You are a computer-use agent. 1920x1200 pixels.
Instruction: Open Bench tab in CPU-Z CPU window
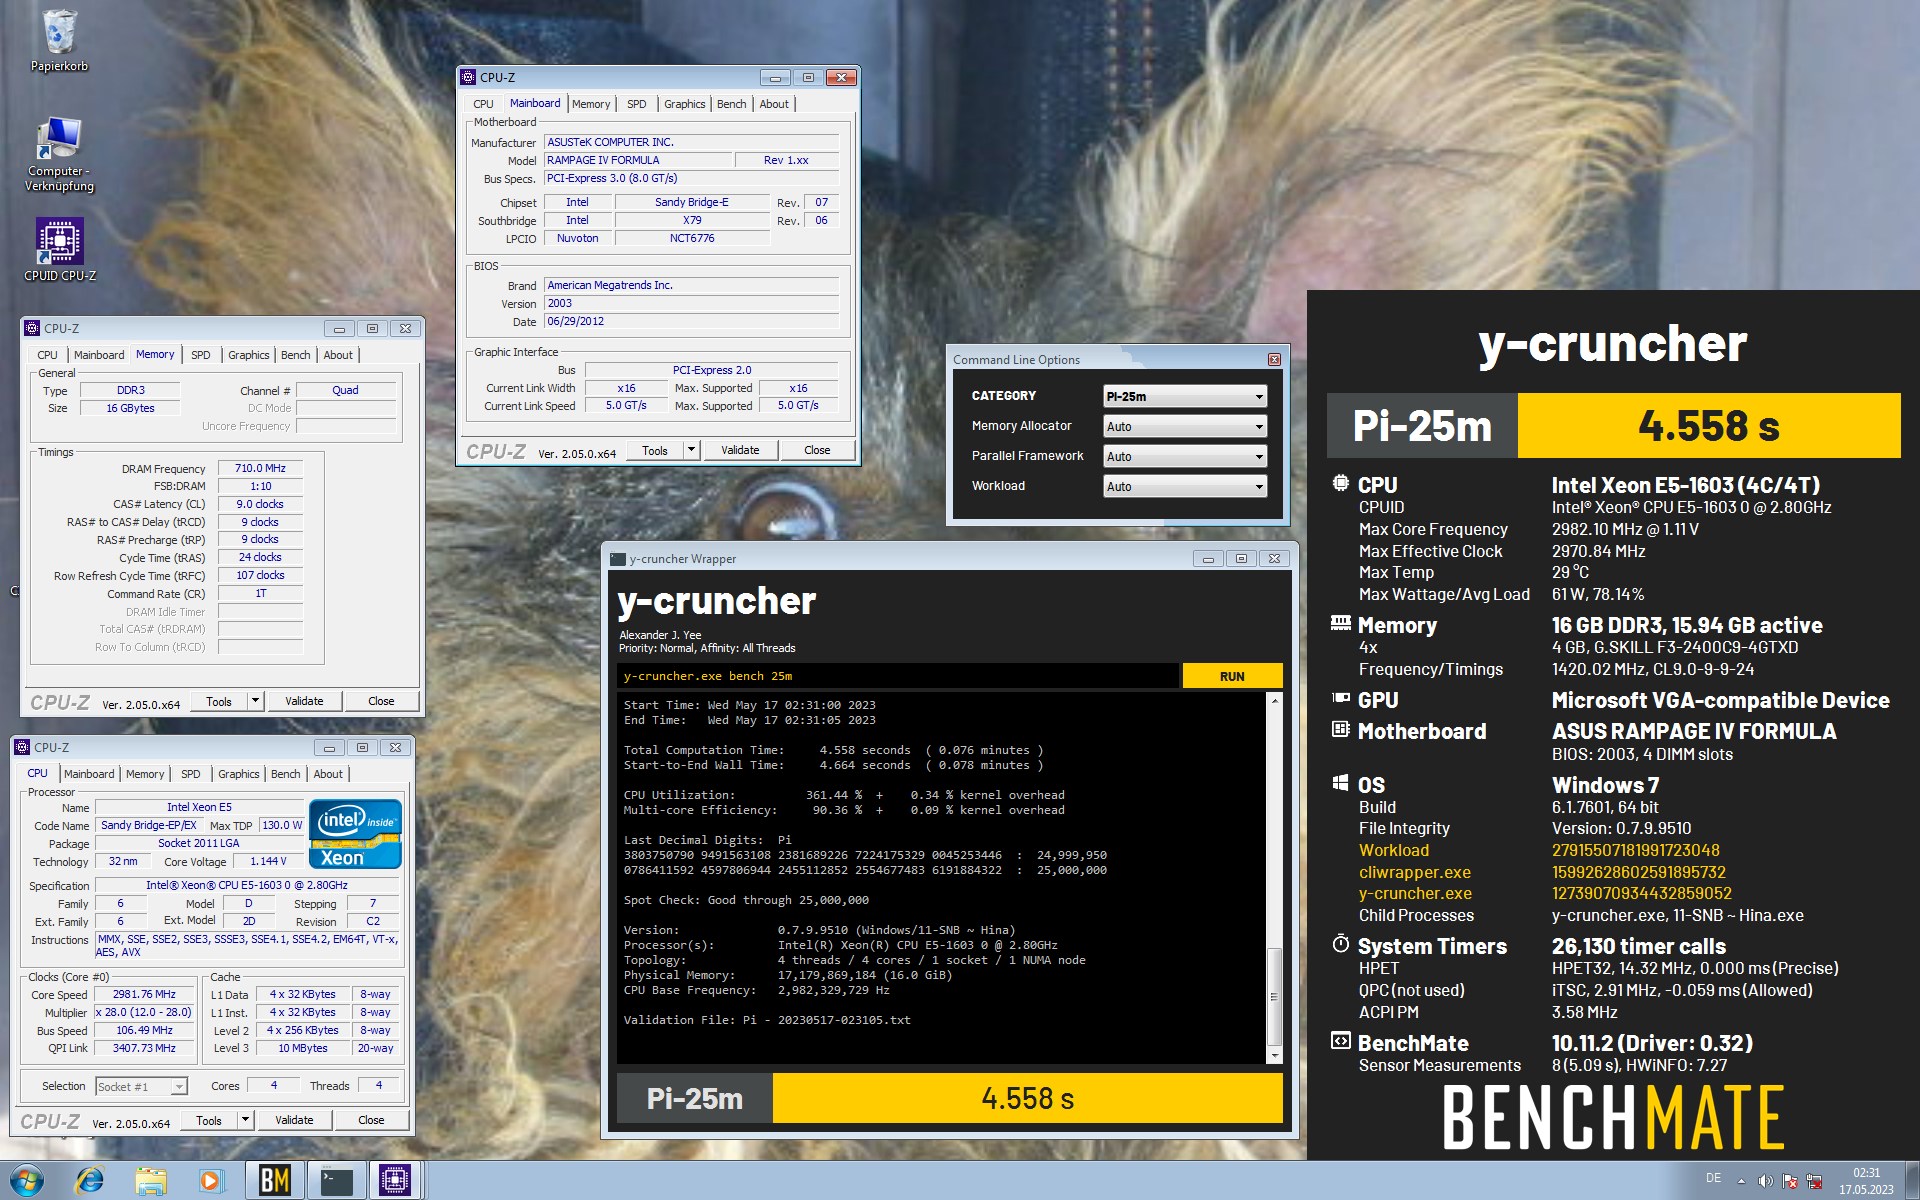285,774
